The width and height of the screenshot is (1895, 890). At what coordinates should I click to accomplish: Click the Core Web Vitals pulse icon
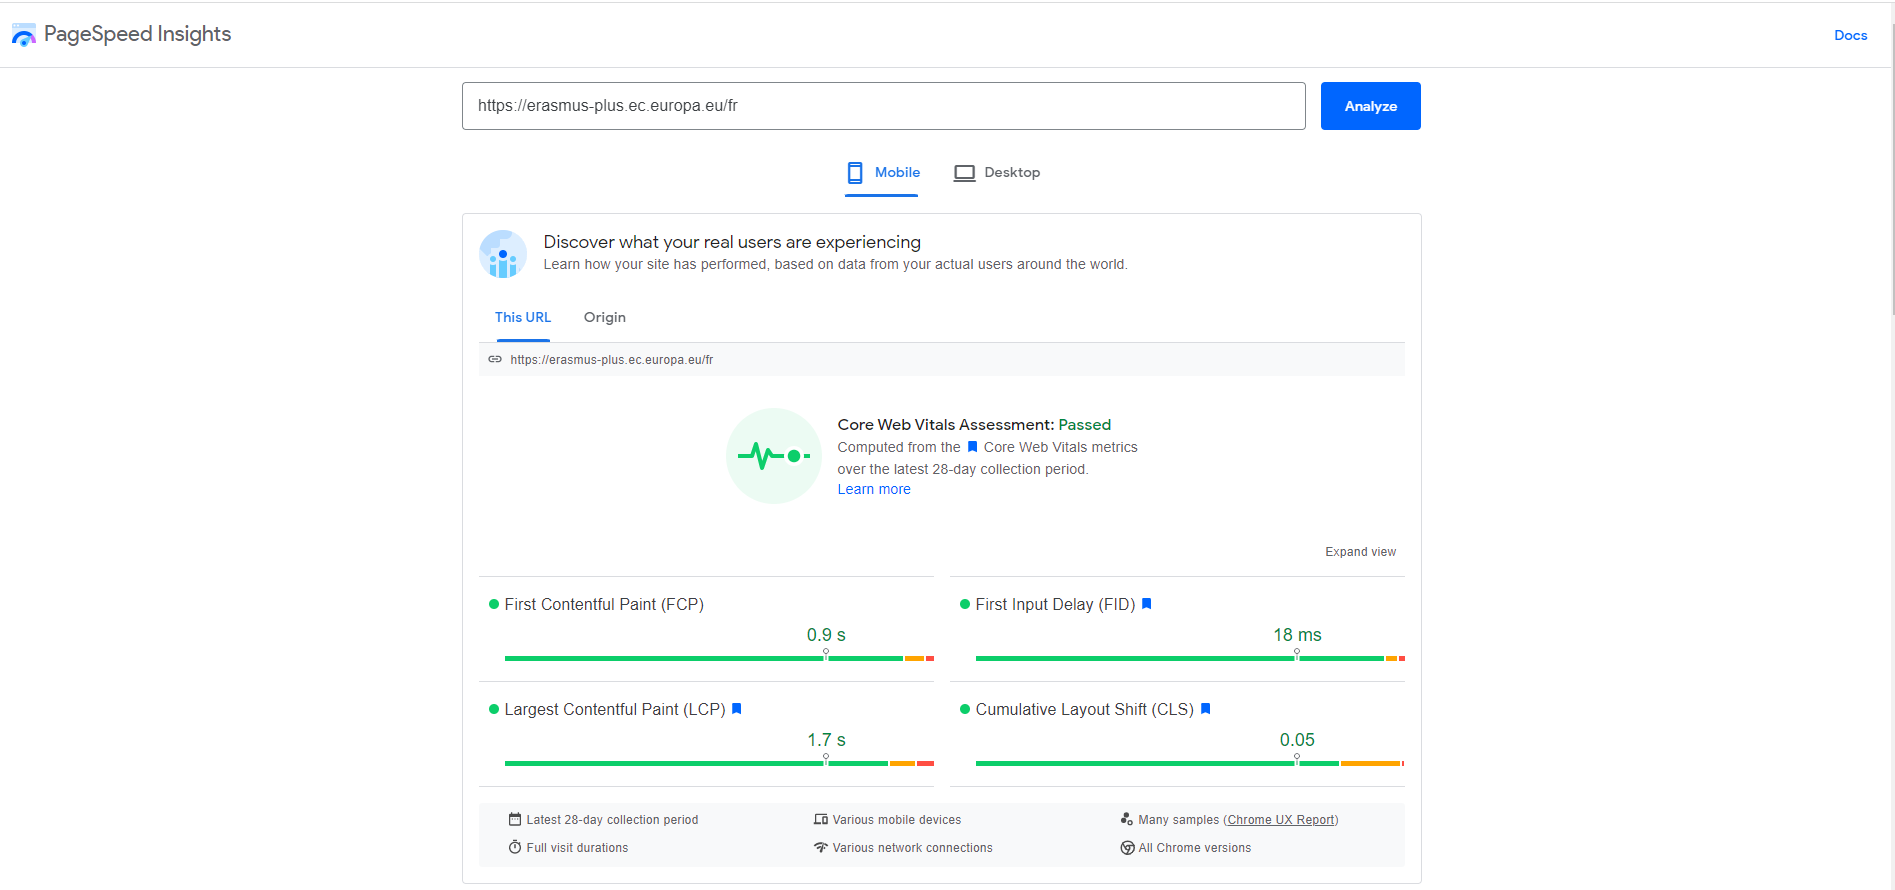[773, 456]
